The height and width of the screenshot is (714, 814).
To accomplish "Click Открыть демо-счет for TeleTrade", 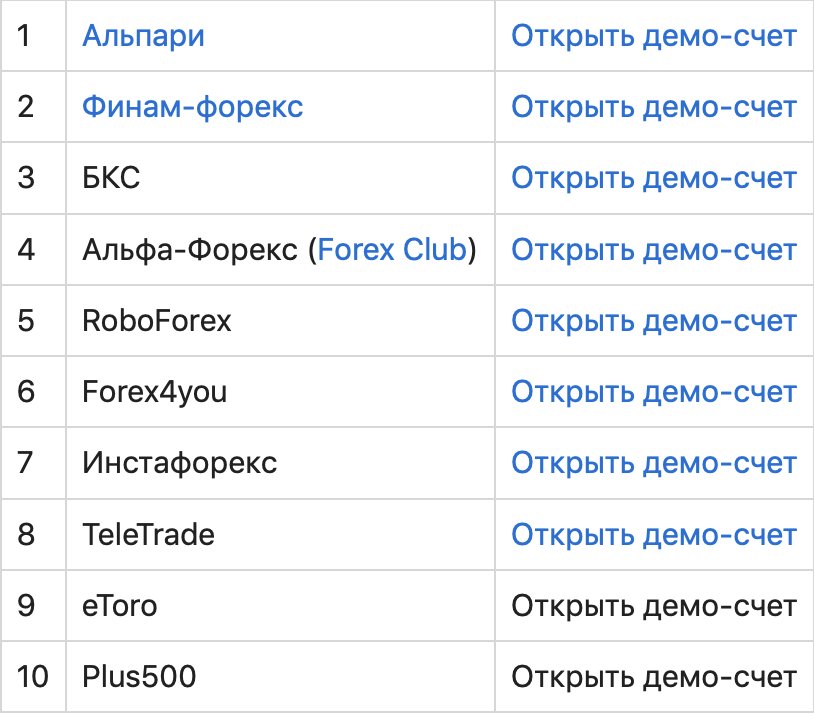I will coord(654,534).
